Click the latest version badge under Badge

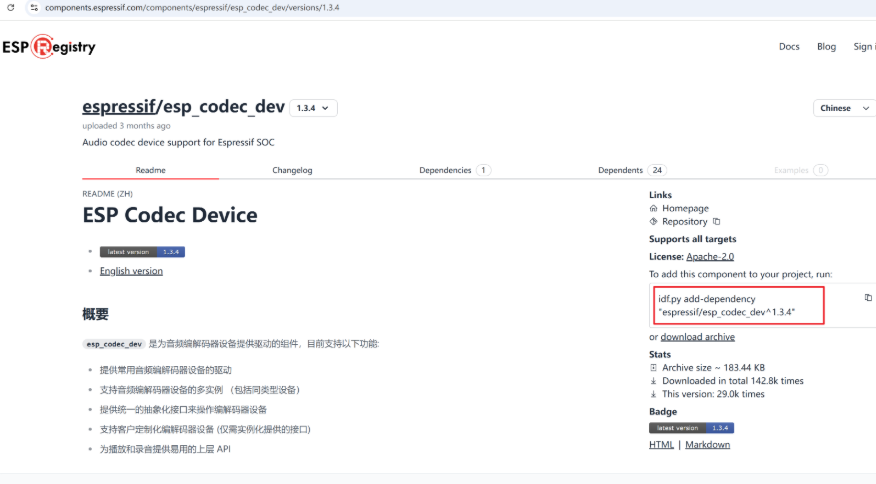691,428
